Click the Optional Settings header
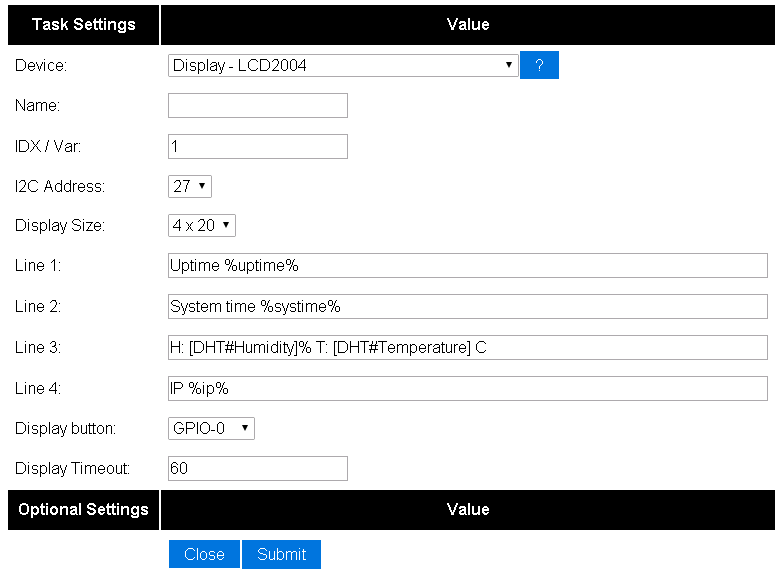The width and height of the screenshot is (779, 575). coord(83,510)
